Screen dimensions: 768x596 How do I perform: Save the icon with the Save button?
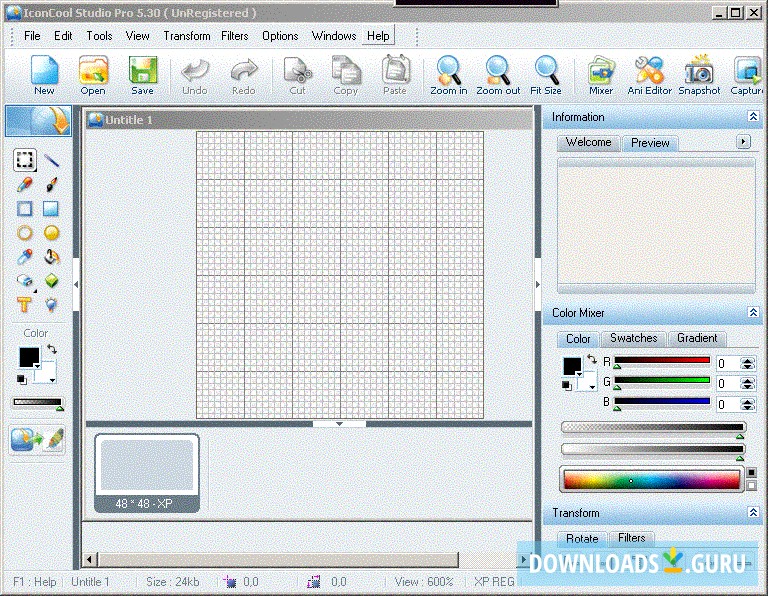143,74
